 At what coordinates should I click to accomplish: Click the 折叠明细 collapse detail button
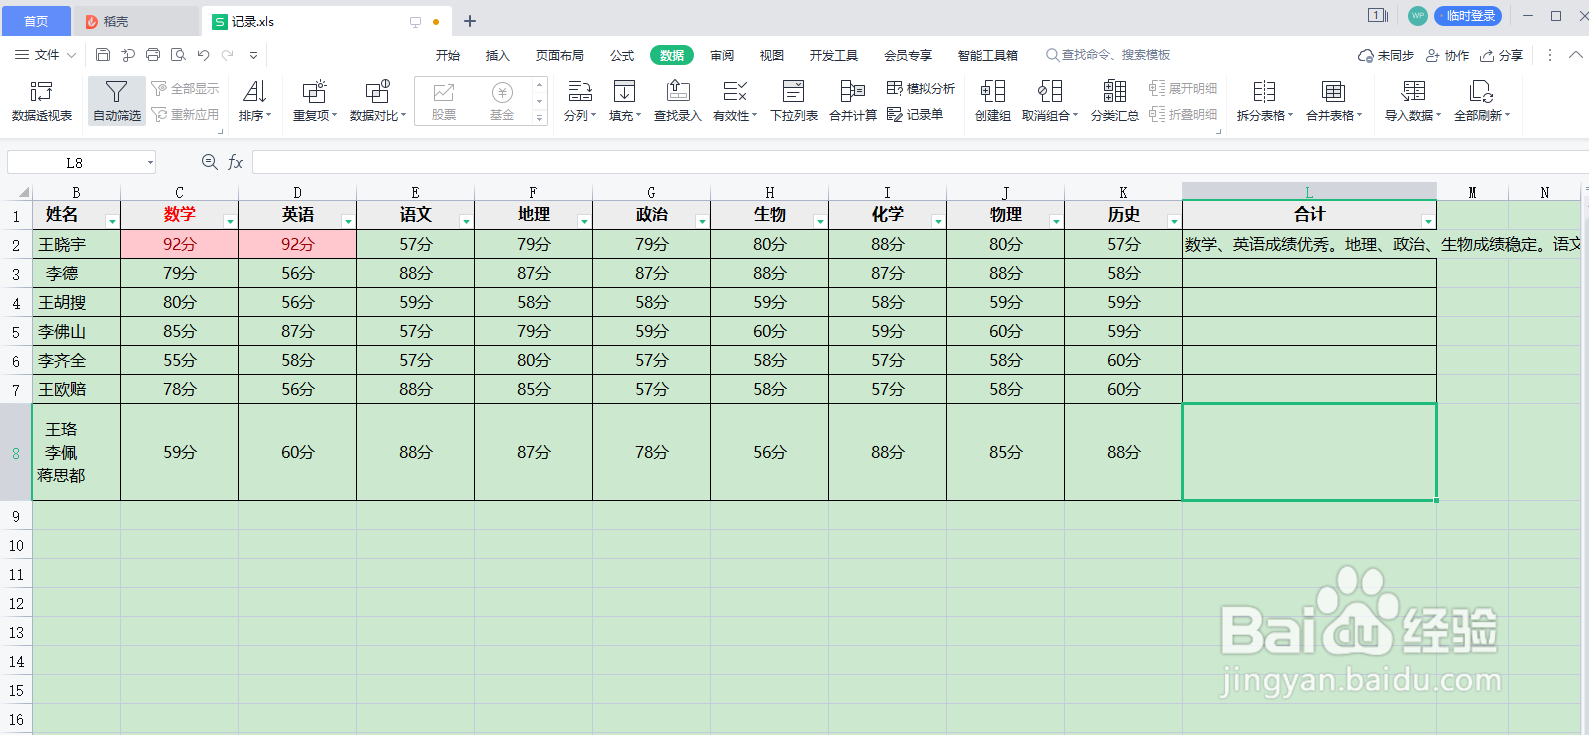tap(1183, 115)
